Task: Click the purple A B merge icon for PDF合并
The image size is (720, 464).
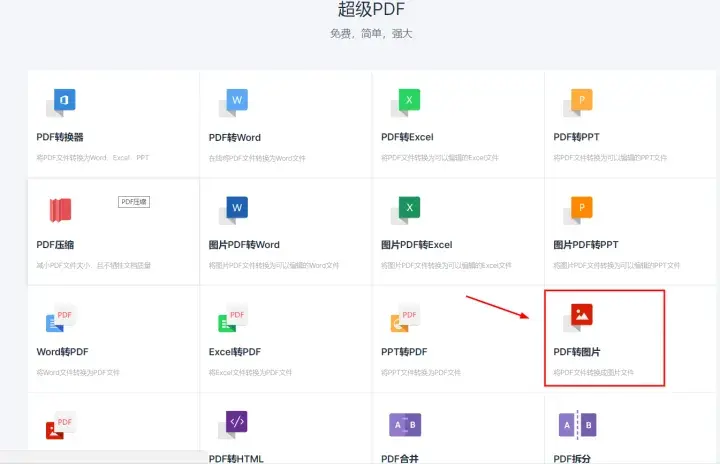Action: click(405, 425)
